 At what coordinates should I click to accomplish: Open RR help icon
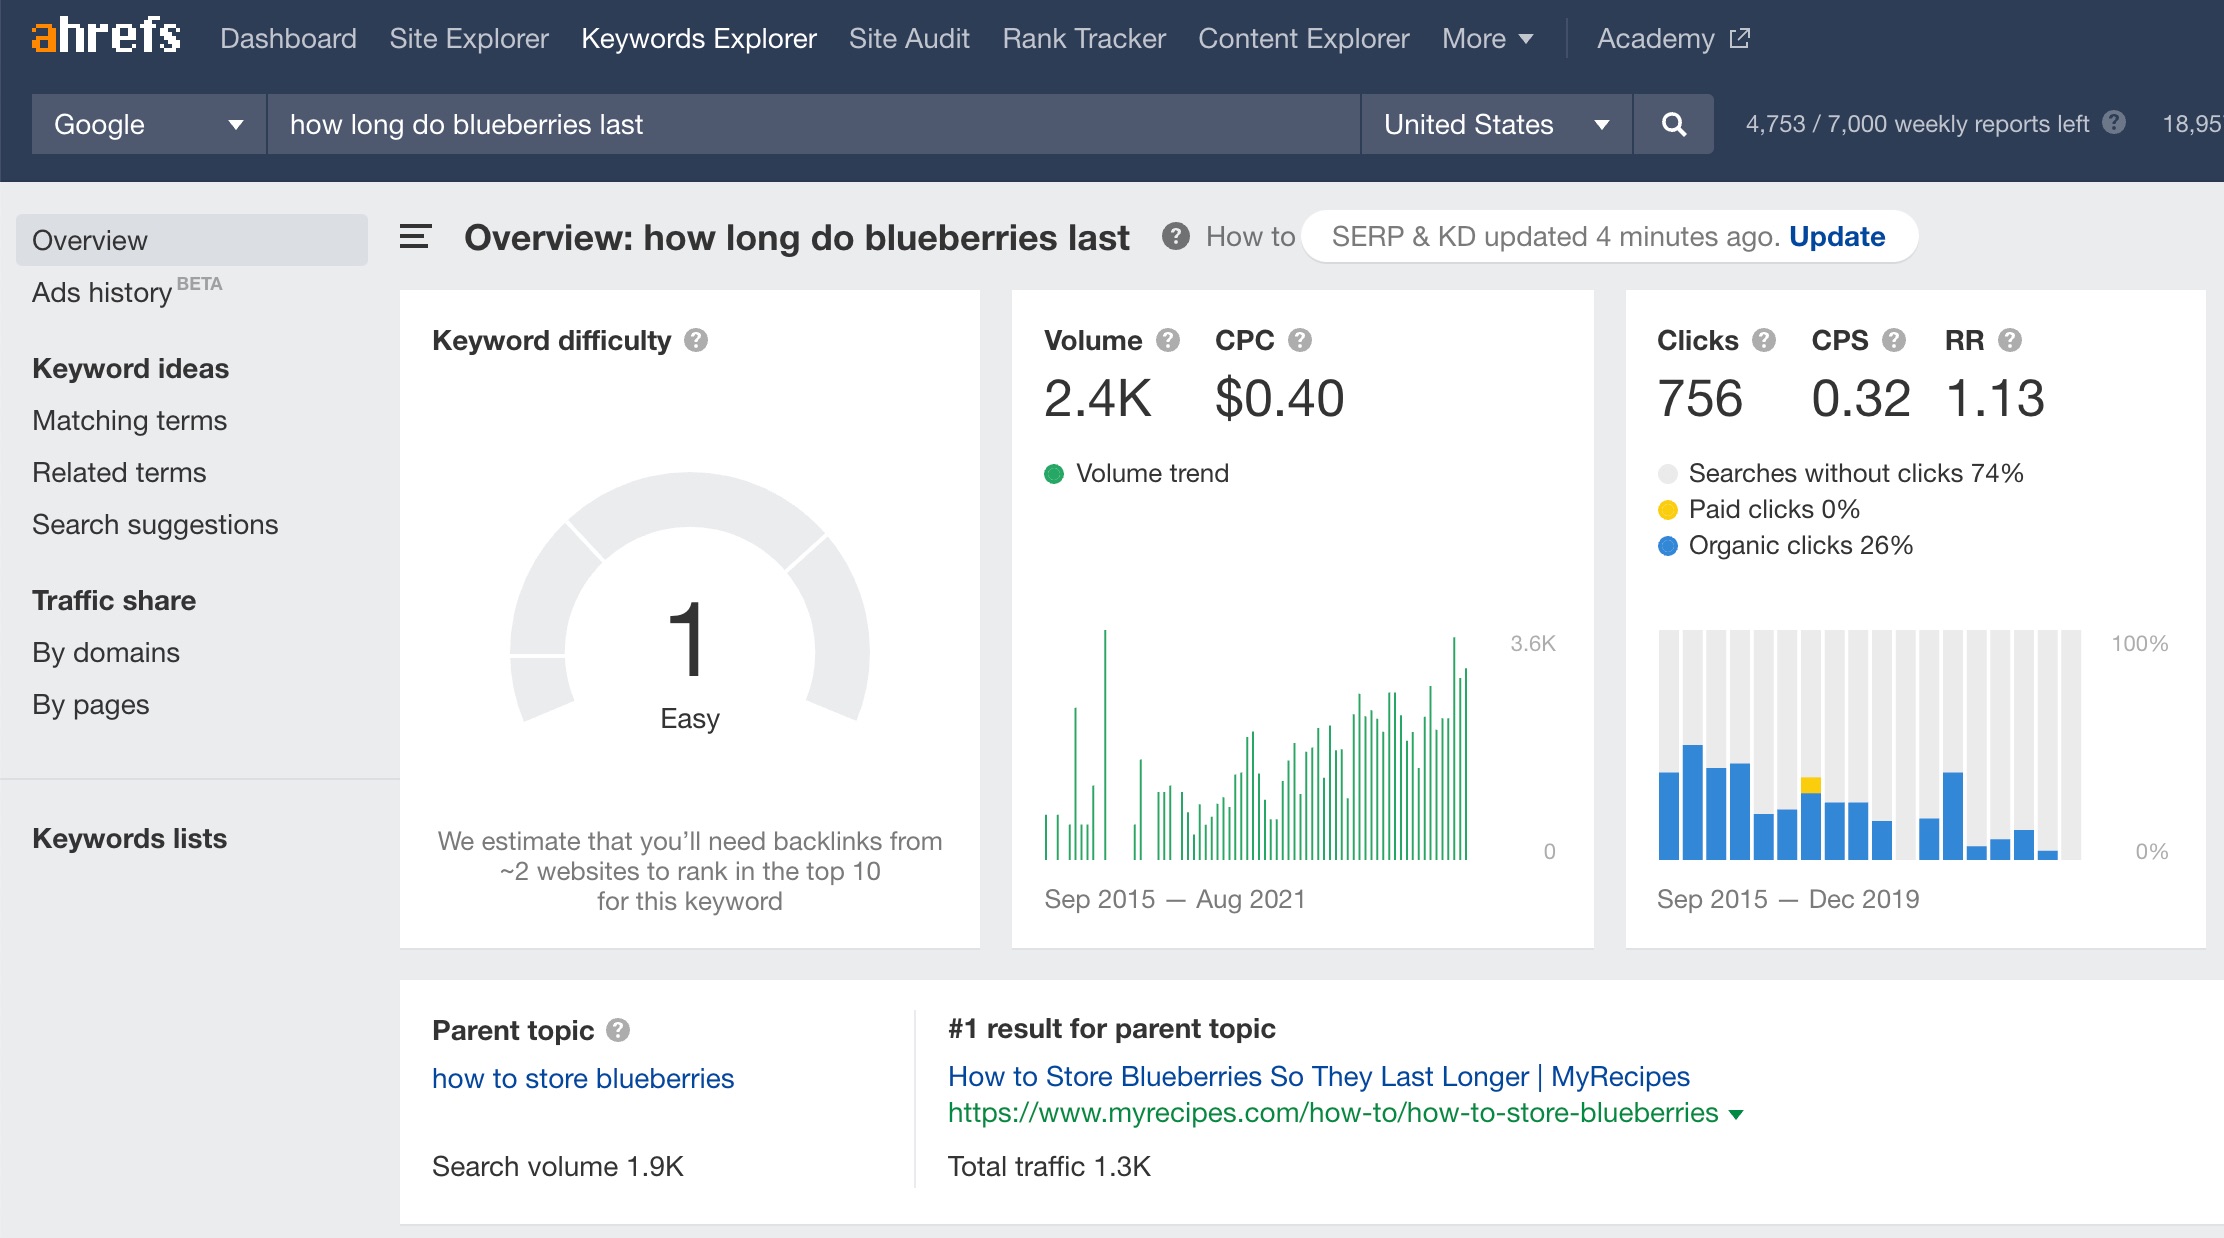[x=2010, y=340]
